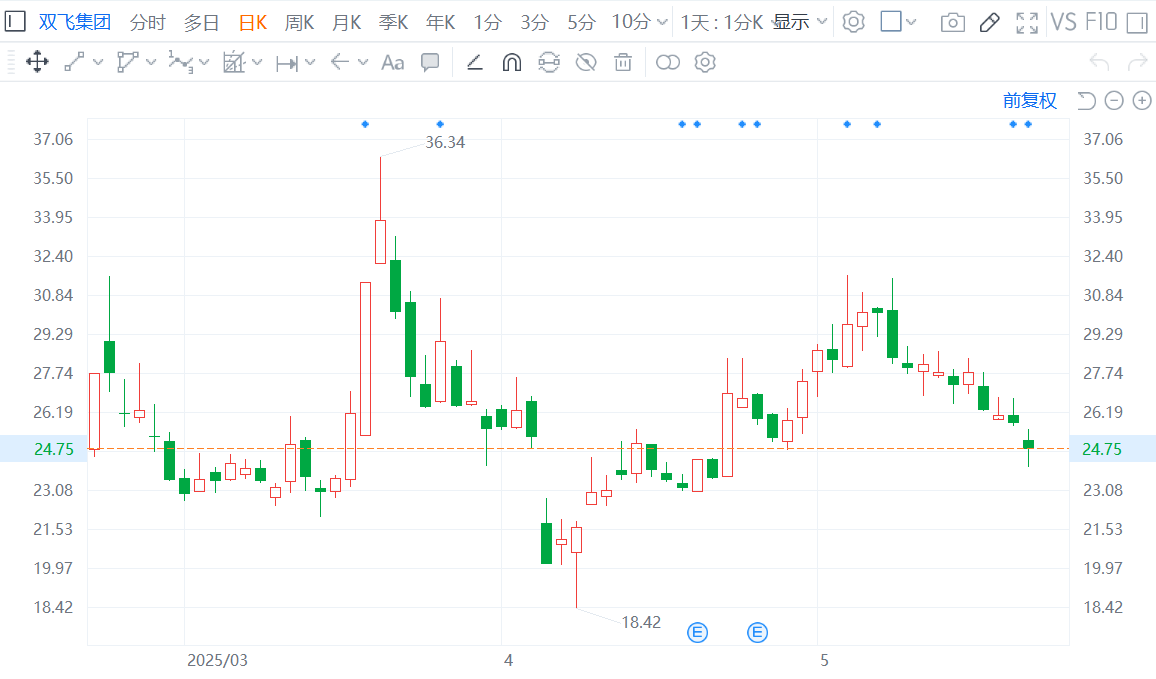
Task: Select the 1分 interval tab
Action: click(487, 23)
